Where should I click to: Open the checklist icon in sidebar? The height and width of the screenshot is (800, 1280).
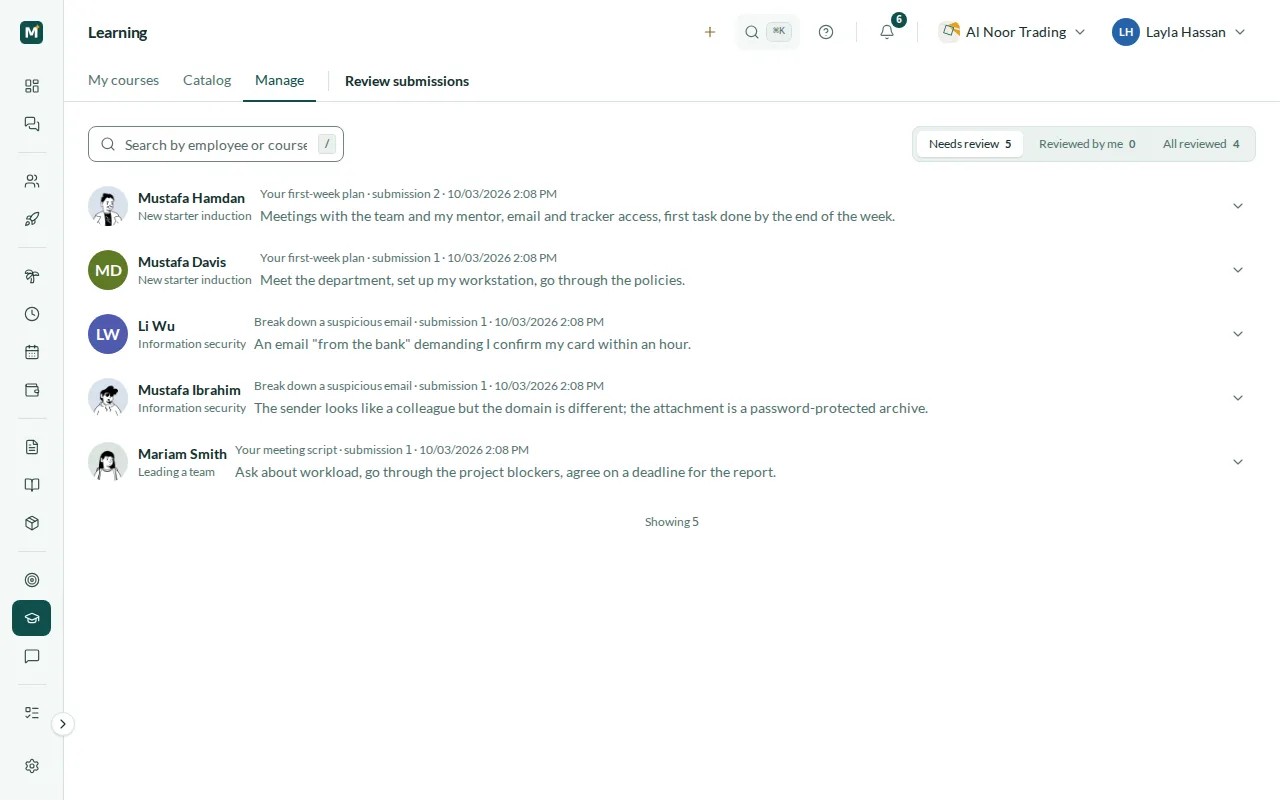32,713
